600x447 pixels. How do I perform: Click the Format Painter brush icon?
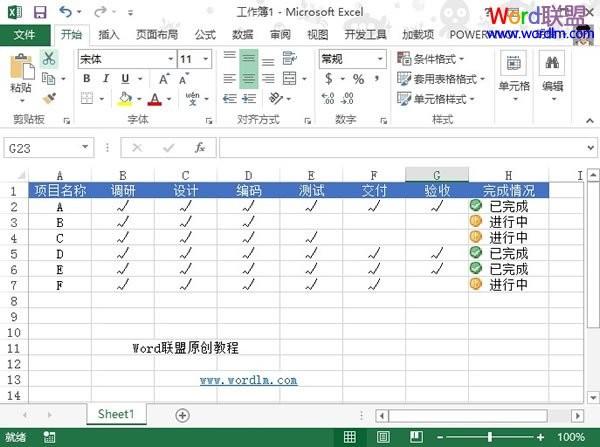pyautogui.click(x=48, y=98)
